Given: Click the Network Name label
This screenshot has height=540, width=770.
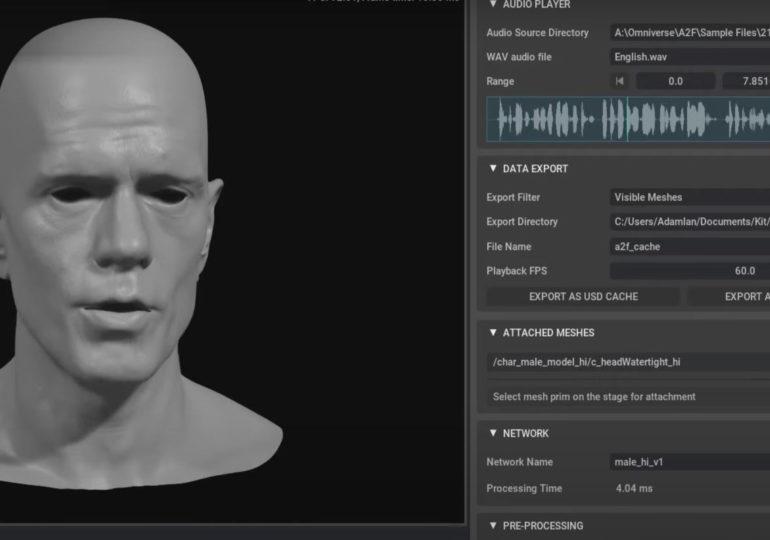Looking at the screenshot, I should [519, 462].
